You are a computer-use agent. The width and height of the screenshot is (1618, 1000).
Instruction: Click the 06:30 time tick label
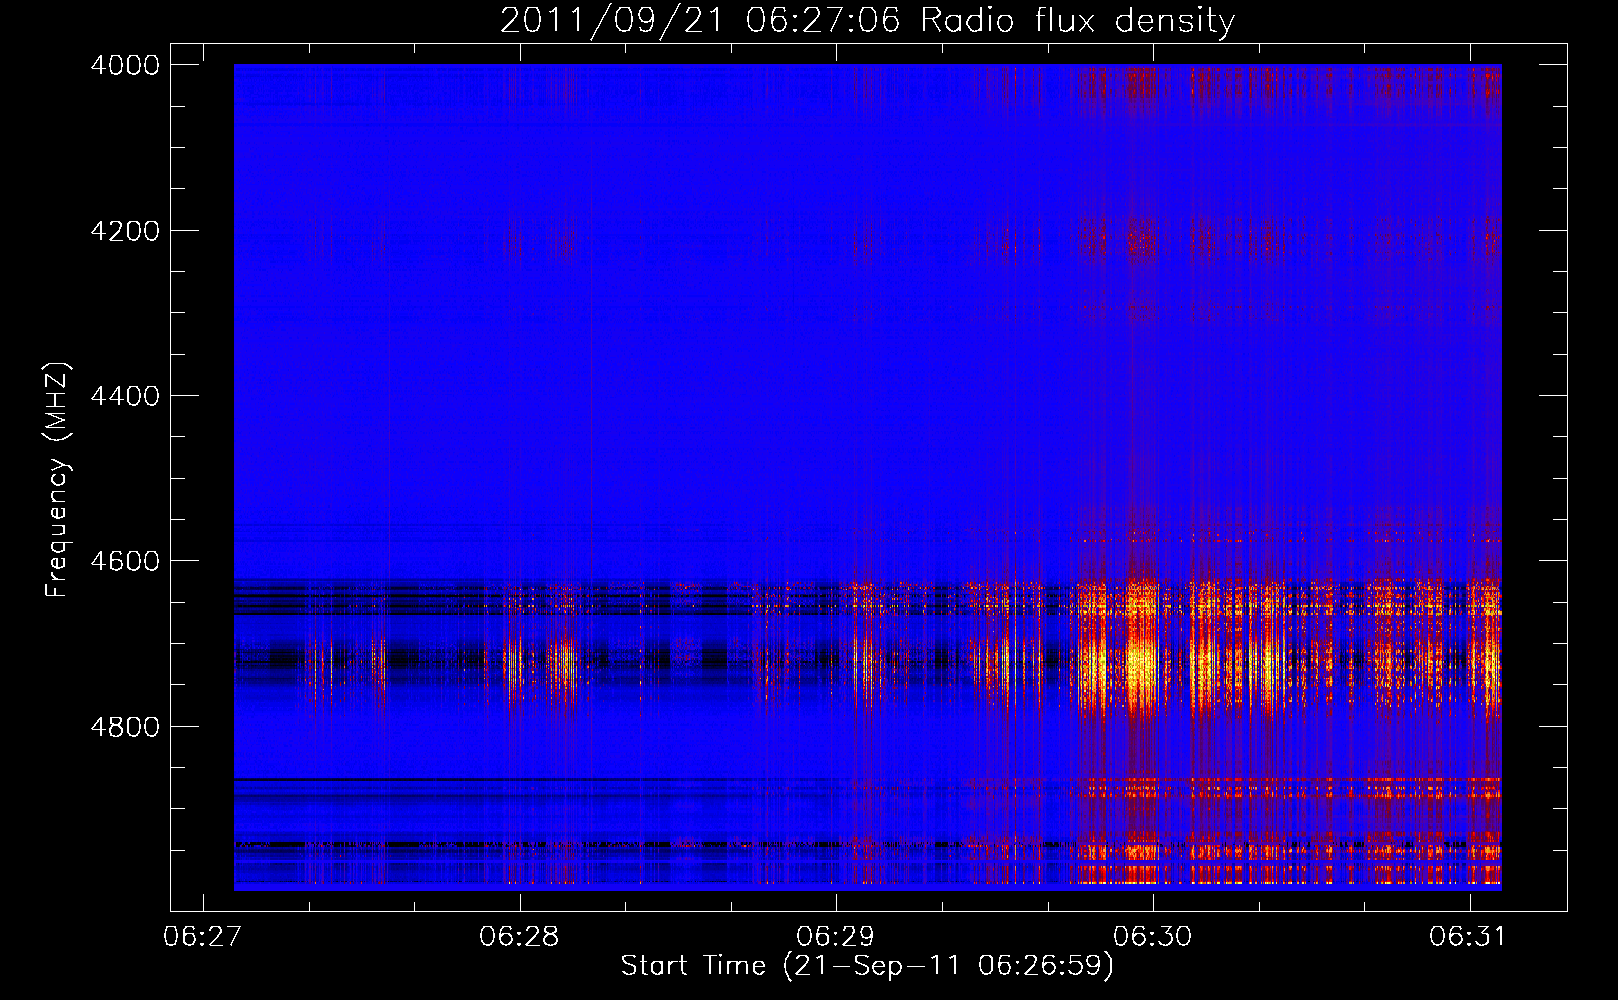coord(1152,936)
